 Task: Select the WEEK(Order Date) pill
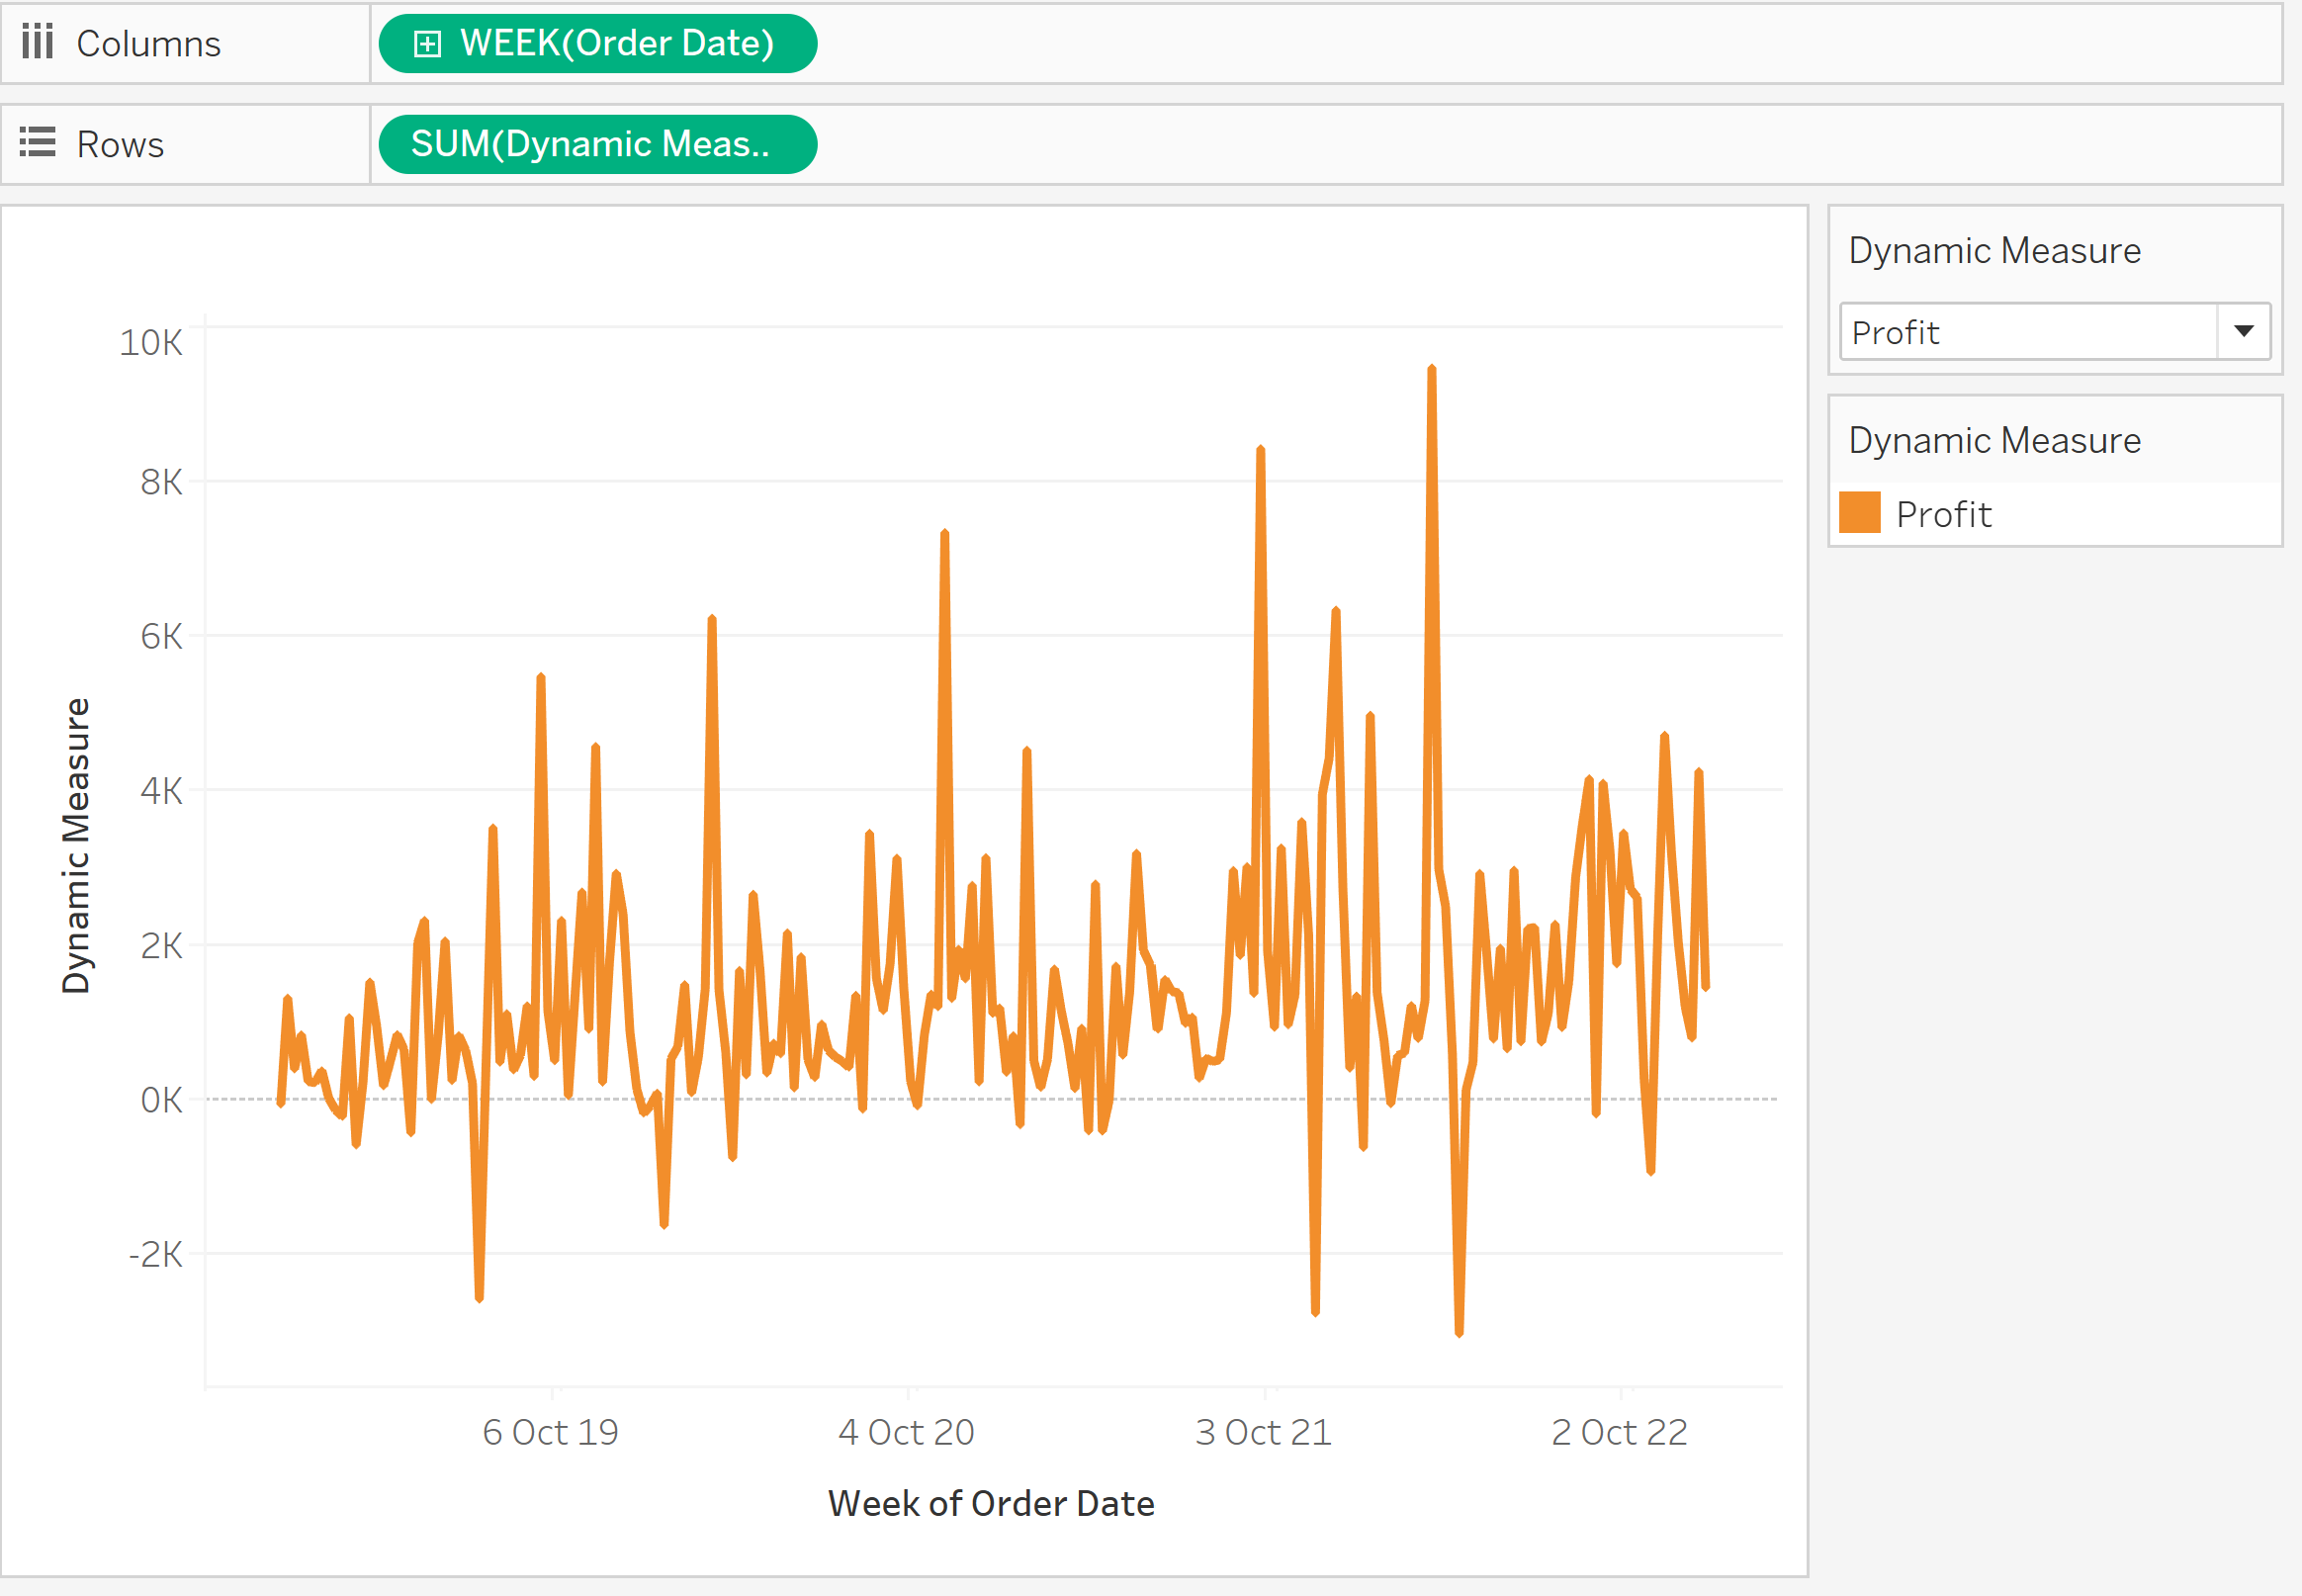616,43
